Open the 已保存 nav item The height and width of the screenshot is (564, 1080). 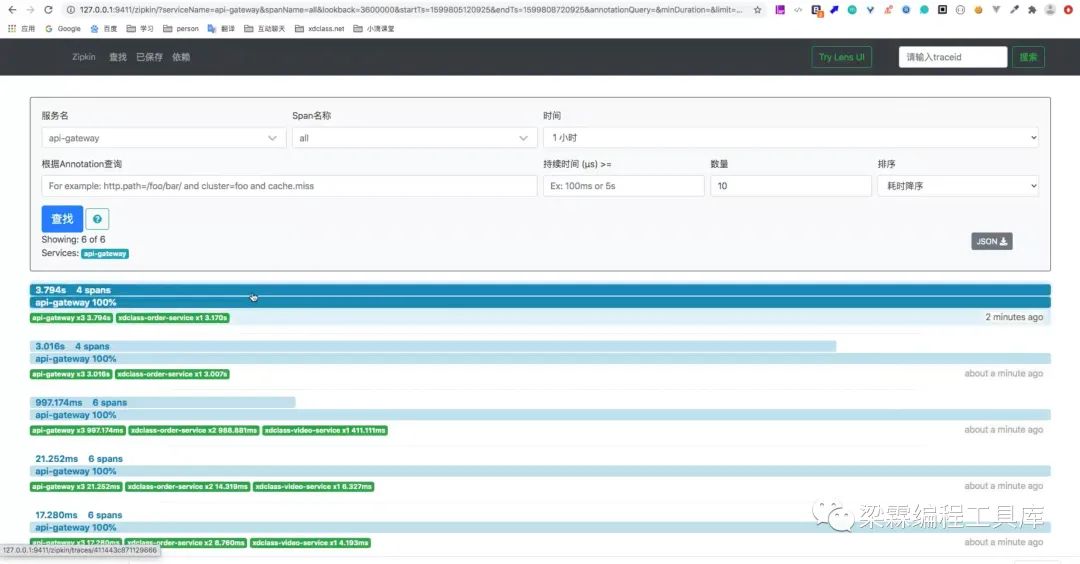(149, 57)
